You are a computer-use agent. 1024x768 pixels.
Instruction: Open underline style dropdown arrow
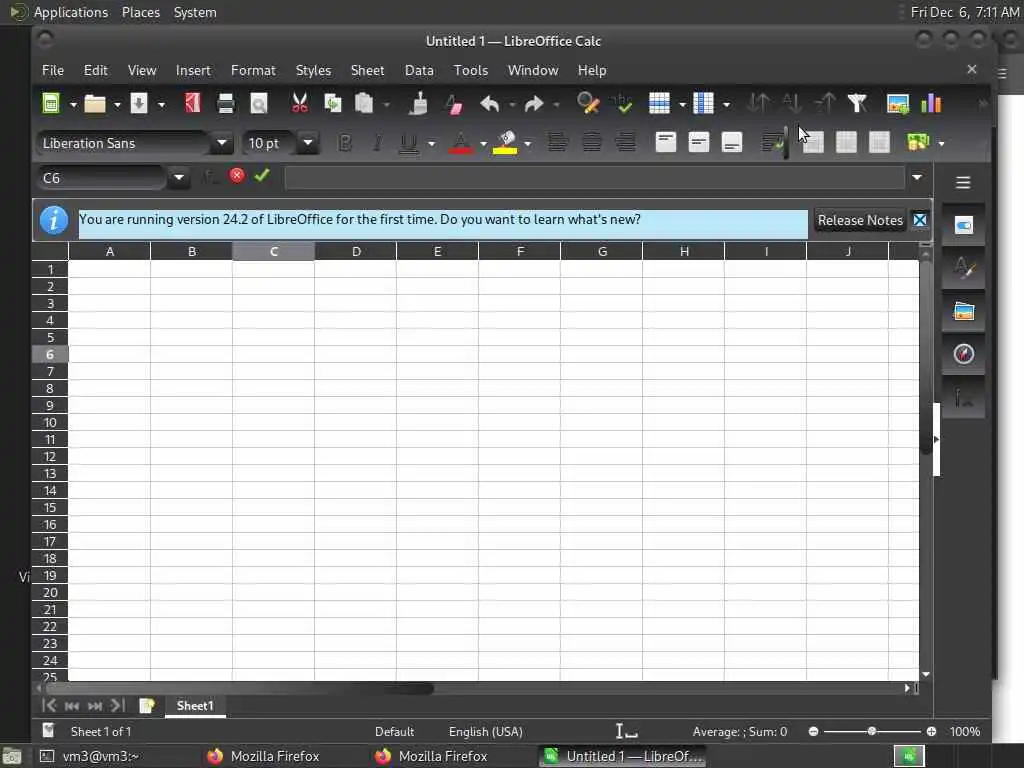tap(431, 143)
